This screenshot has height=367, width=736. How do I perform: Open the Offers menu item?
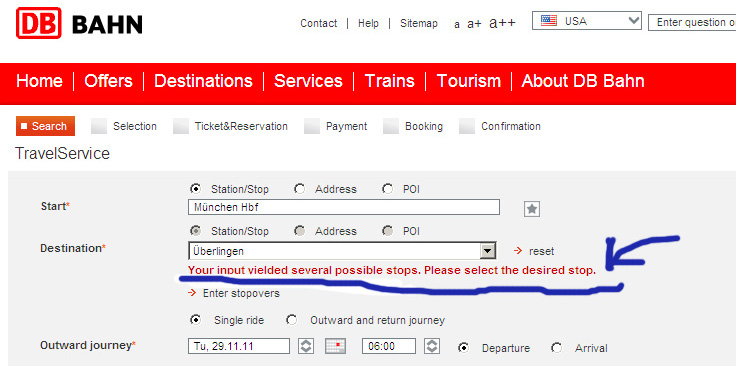point(108,81)
